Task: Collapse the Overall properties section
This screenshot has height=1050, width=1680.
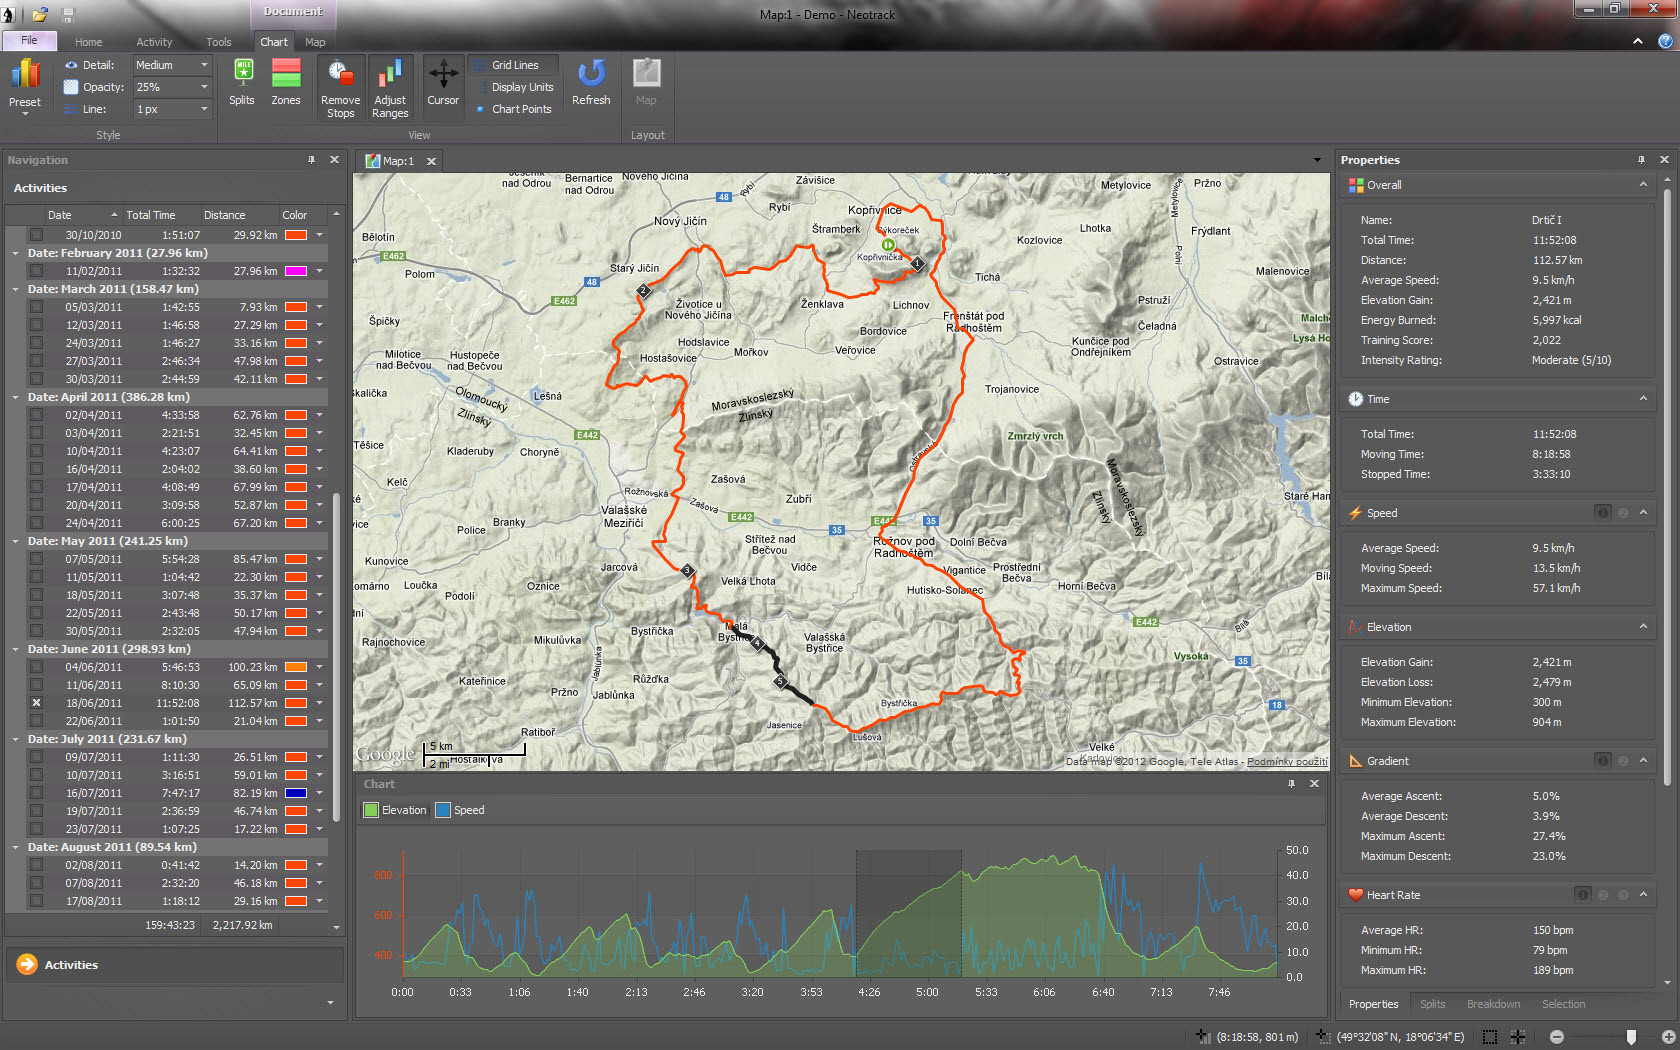Action: tap(1643, 185)
